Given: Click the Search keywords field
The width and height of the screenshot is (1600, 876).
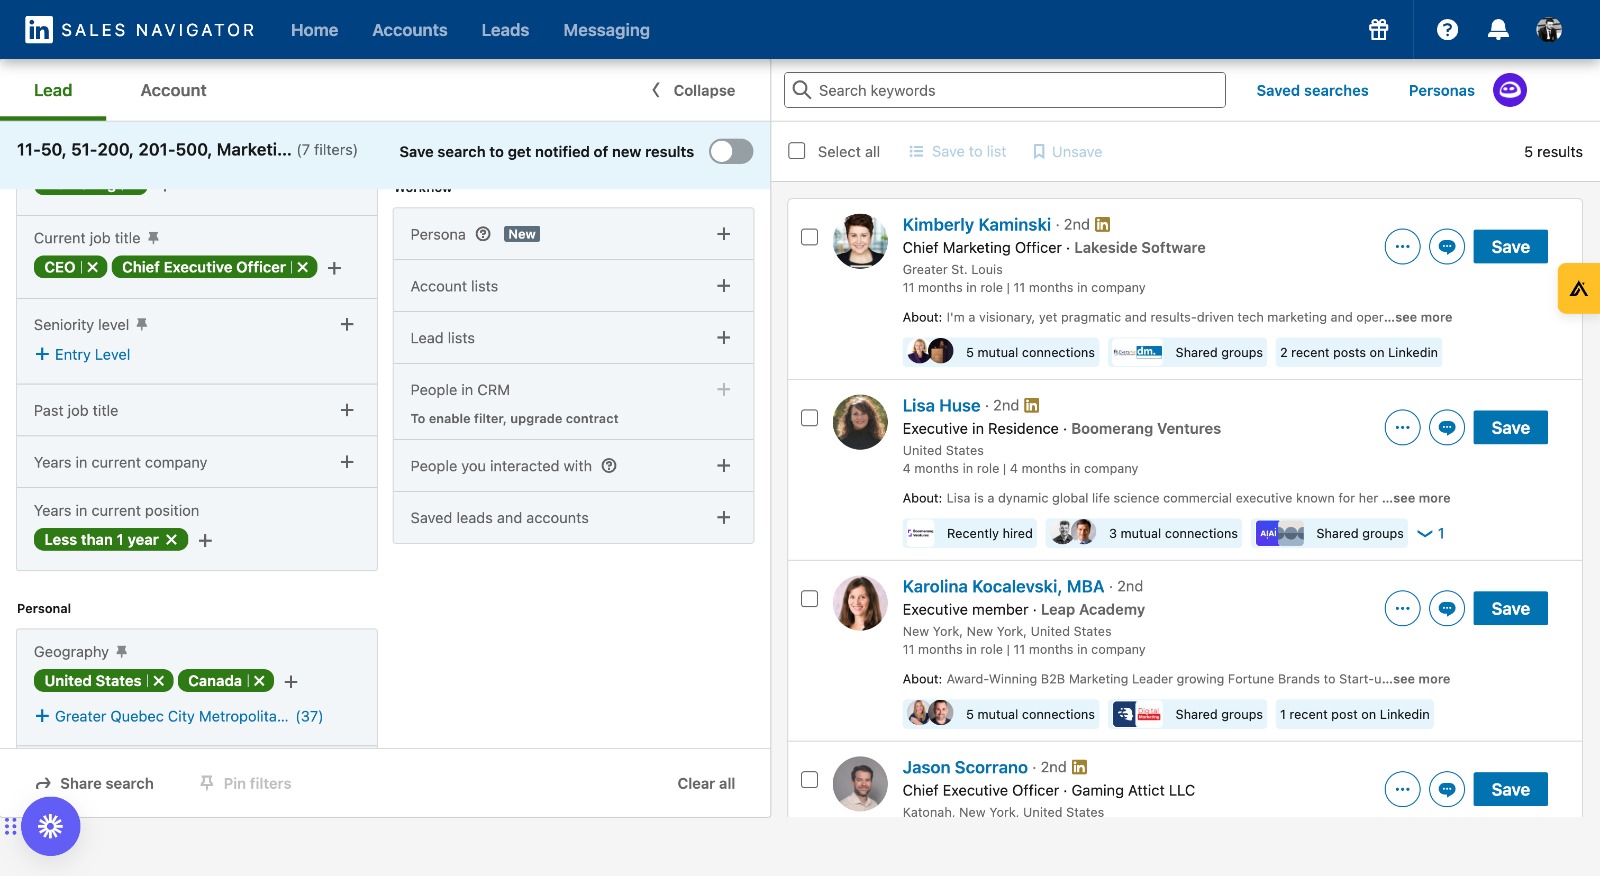Looking at the screenshot, I should (x=1005, y=90).
